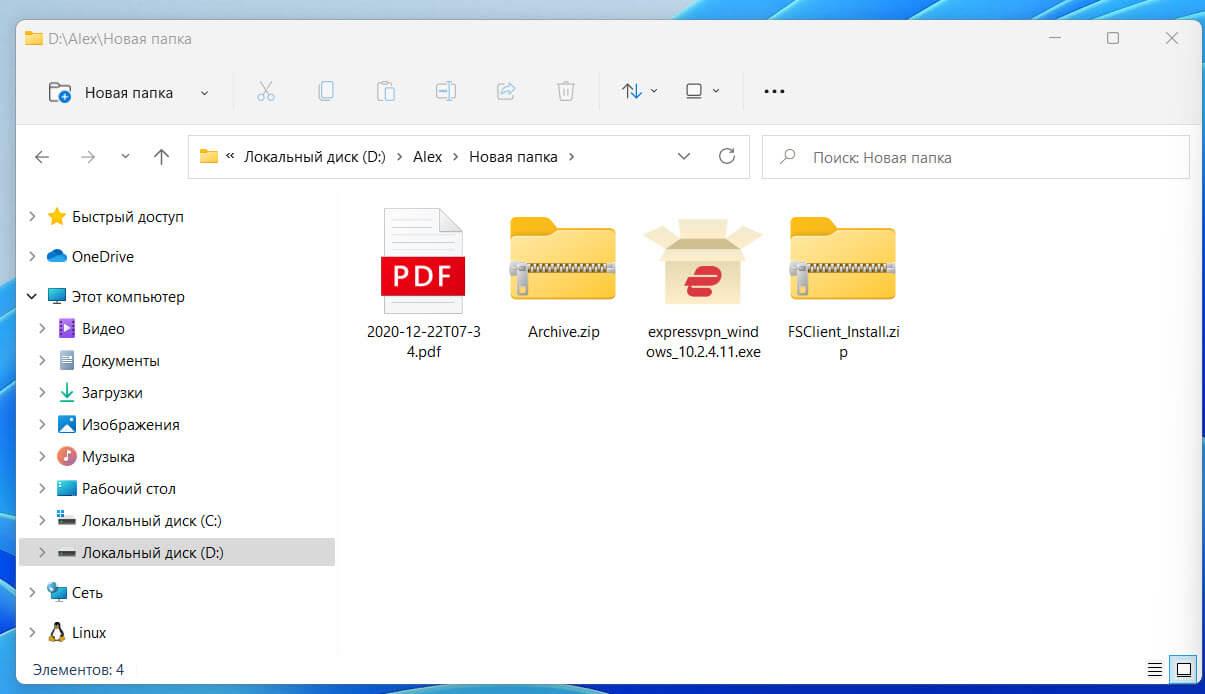Click the 2020-12-22T07-34.pdf file name label
Image resolution: width=1205 pixels, height=694 pixels.
pyautogui.click(x=424, y=342)
